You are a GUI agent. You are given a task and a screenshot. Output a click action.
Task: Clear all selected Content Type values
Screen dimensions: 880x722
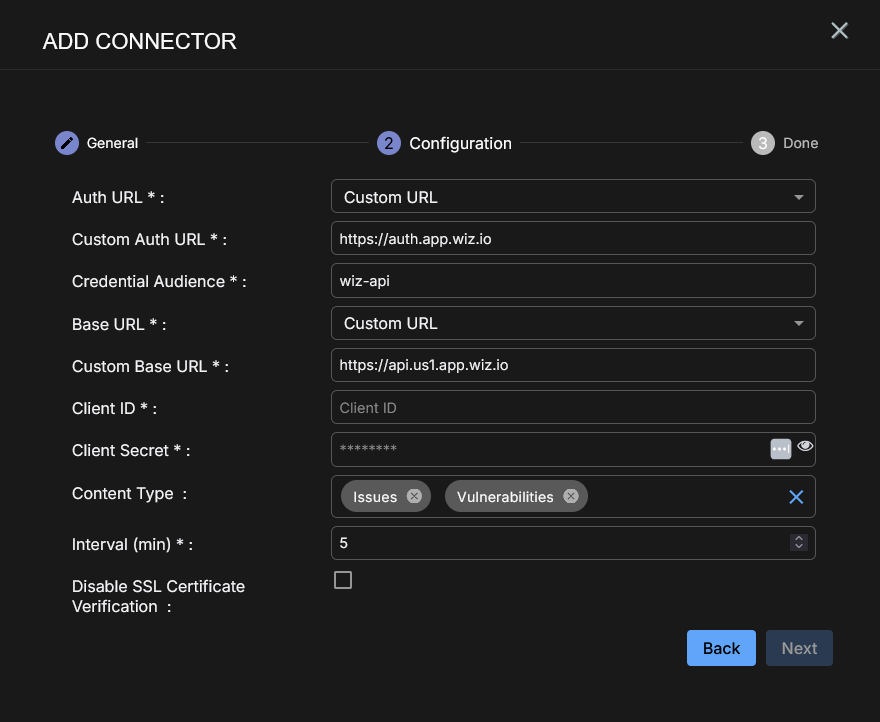pos(796,497)
